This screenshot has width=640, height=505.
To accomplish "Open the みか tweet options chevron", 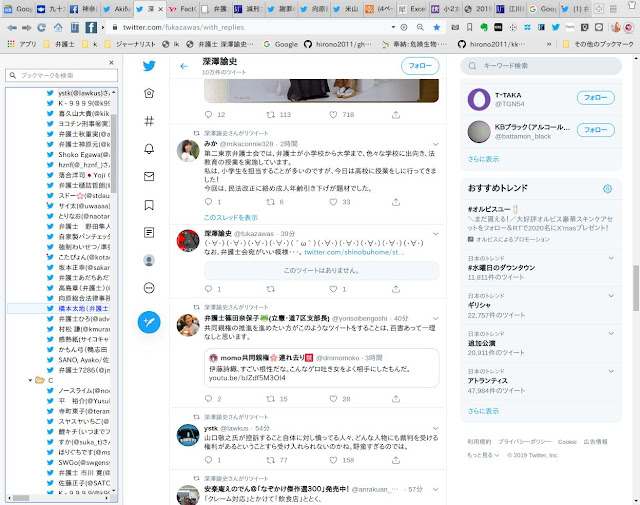I will 436,144.
